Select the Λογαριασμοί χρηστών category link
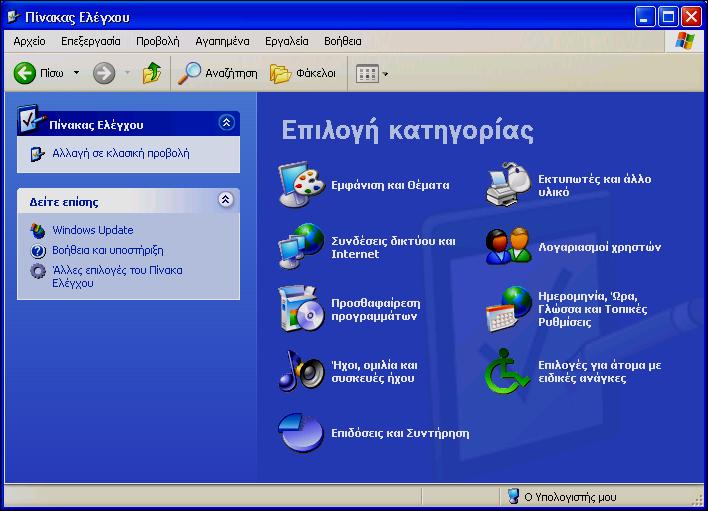 pos(599,247)
